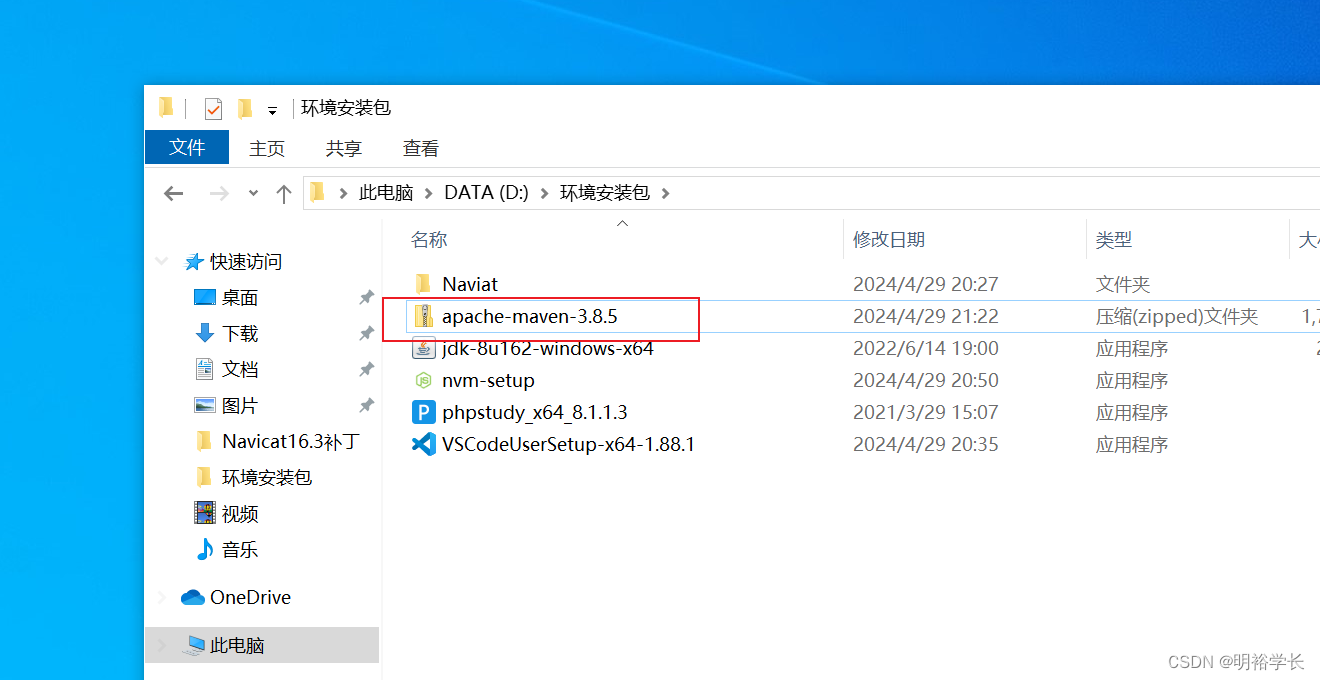Go back with the Back arrow
The height and width of the screenshot is (680, 1320).
coord(174,193)
